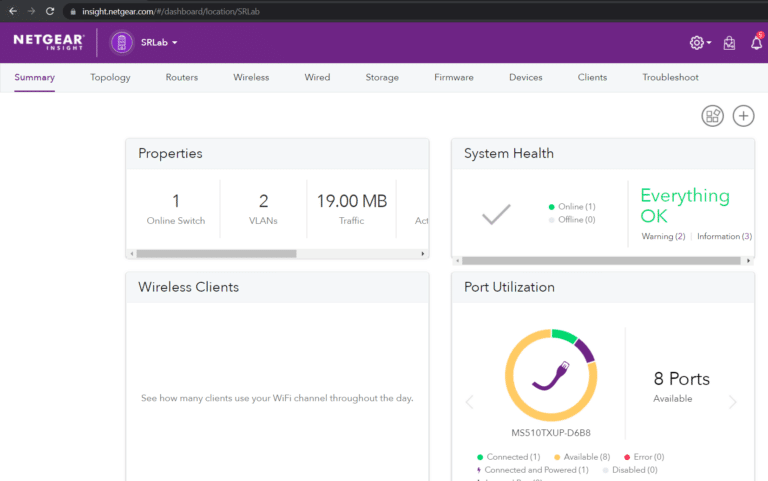Click the WiFi channel usage message
The image size is (768, 481).
[x=277, y=398]
